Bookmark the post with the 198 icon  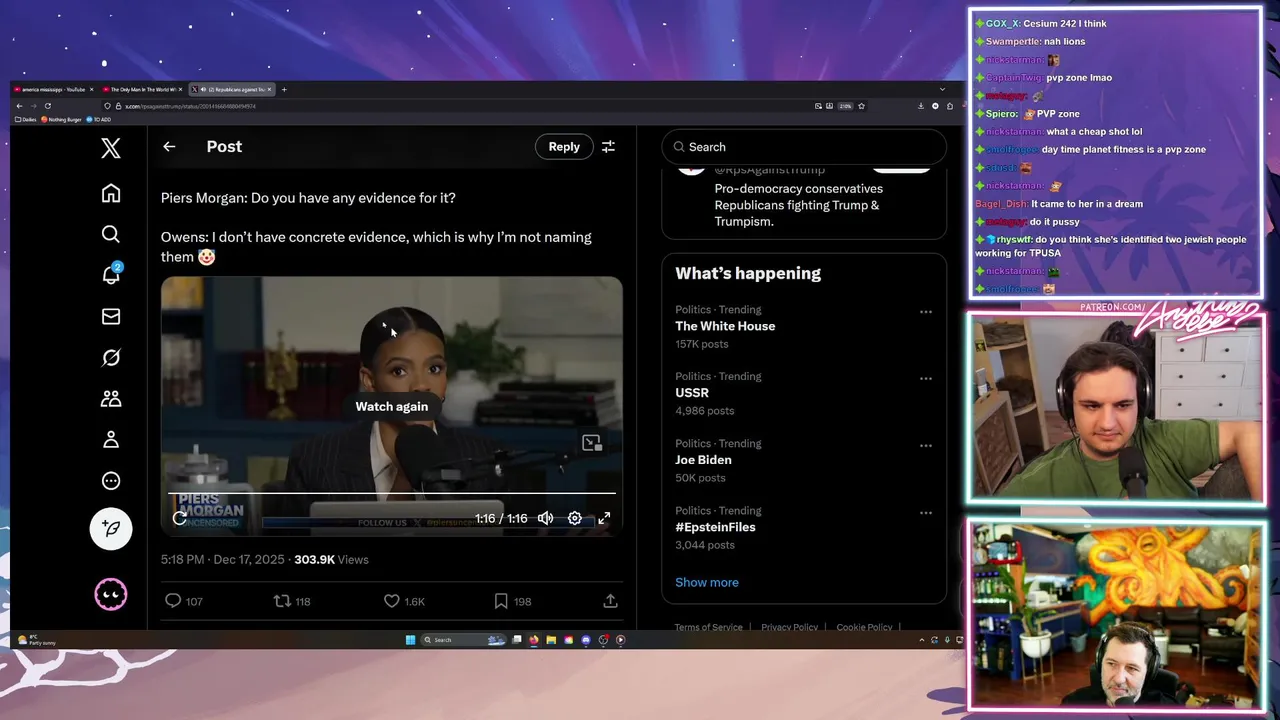[512, 601]
